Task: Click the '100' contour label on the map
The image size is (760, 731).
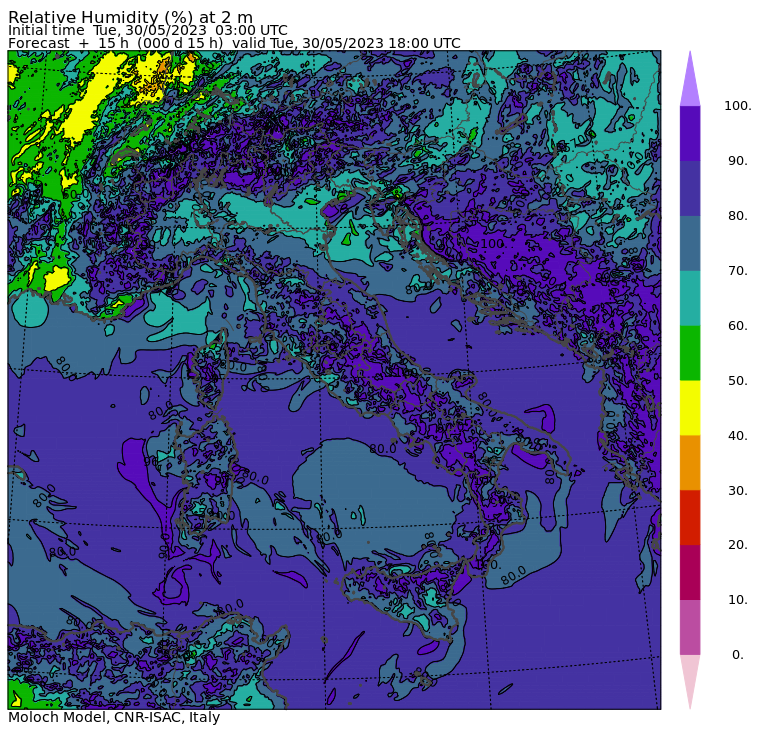Action: (492, 243)
